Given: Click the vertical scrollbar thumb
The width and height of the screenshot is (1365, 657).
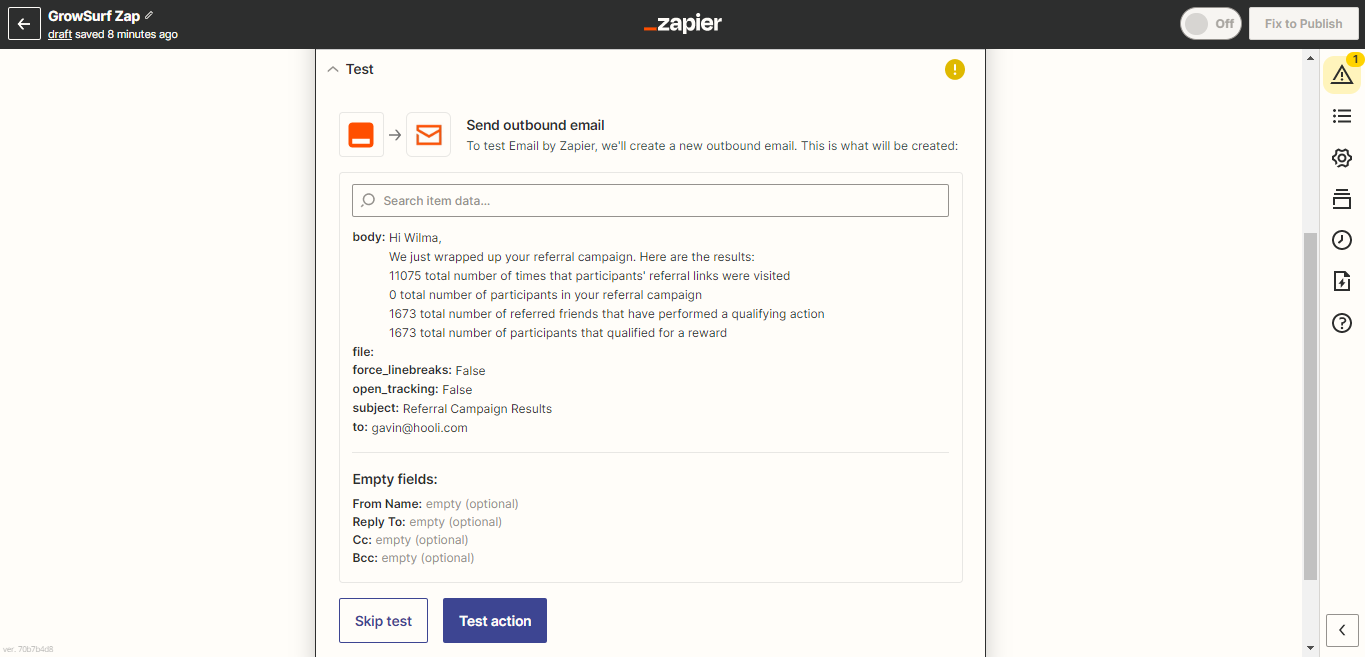Looking at the screenshot, I should click(x=1310, y=405).
